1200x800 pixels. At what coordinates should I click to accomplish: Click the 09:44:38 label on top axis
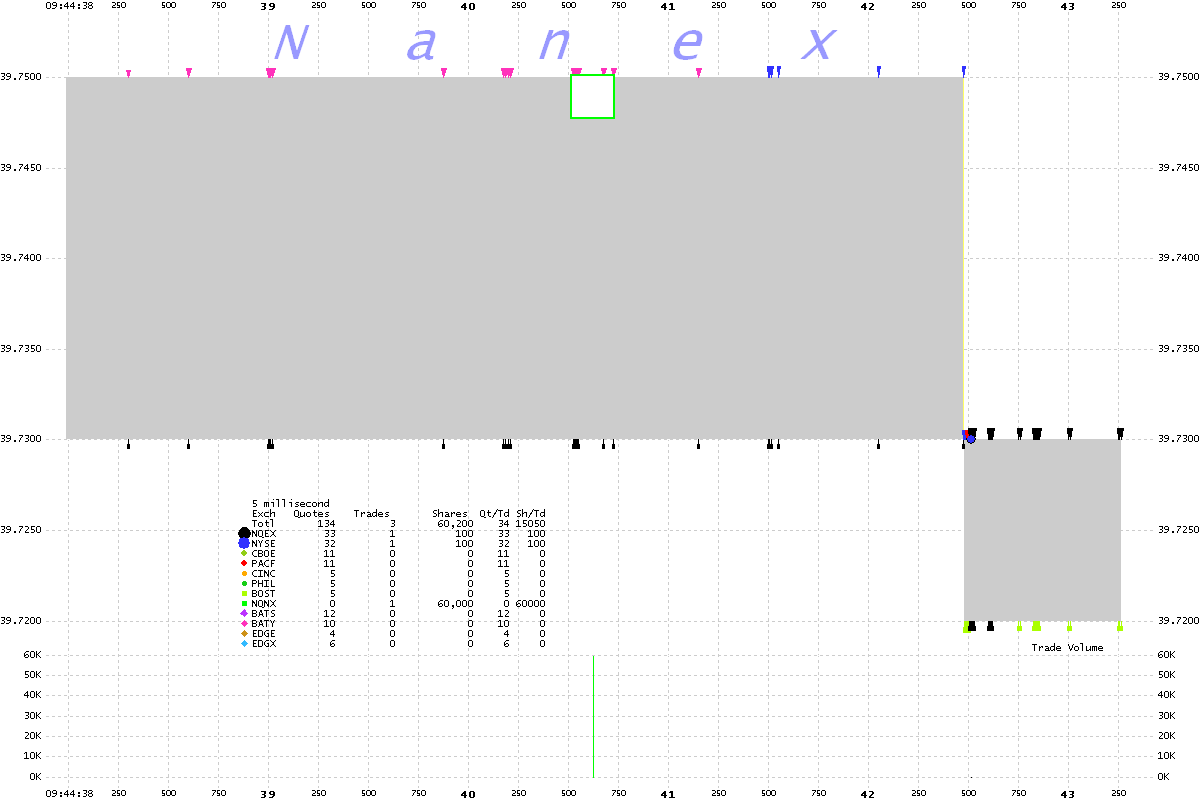click(x=70, y=6)
